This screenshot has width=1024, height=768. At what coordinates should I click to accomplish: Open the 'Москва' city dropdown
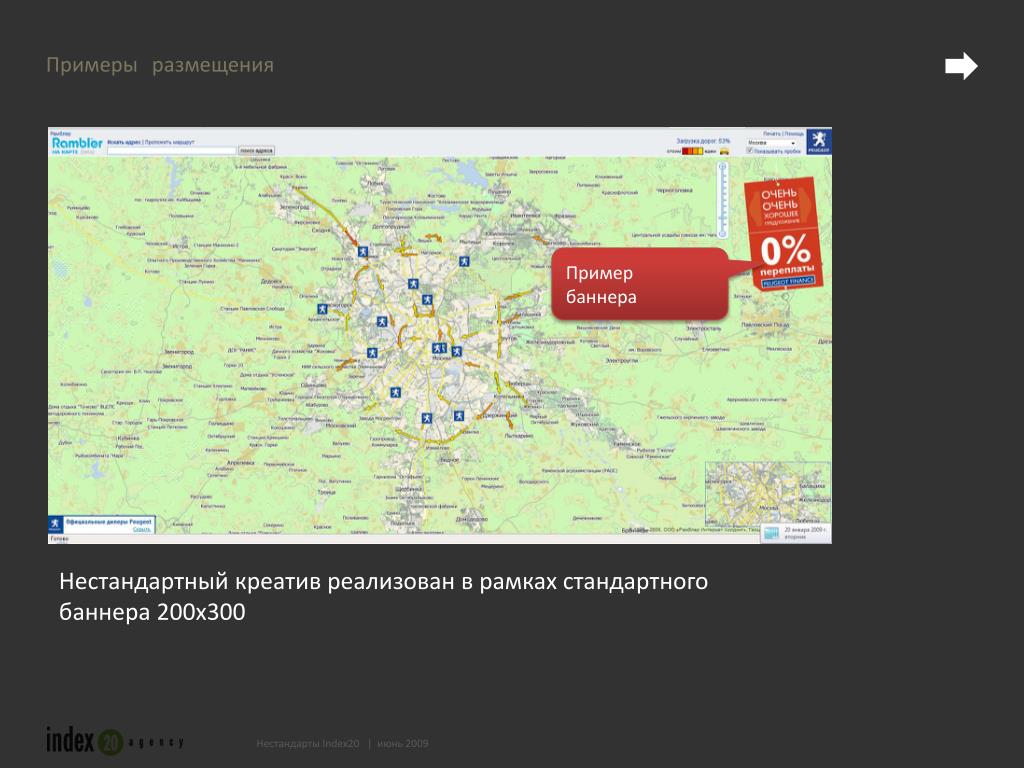[x=772, y=142]
